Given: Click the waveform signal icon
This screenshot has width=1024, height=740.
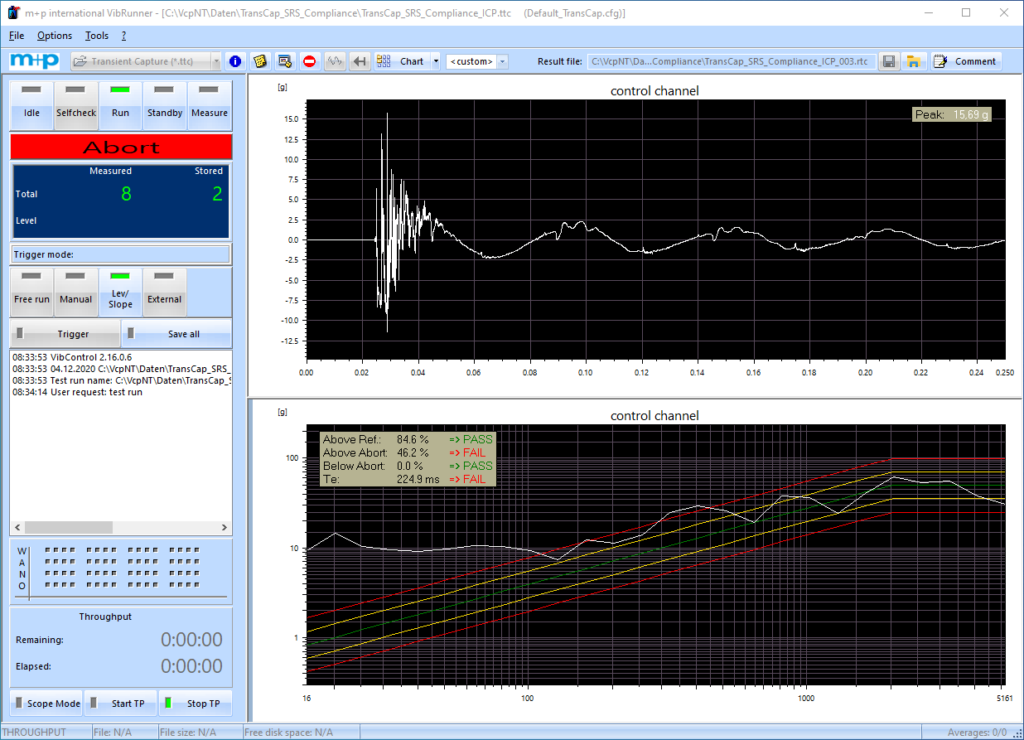Looking at the screenshot, I should pos(335,61).
